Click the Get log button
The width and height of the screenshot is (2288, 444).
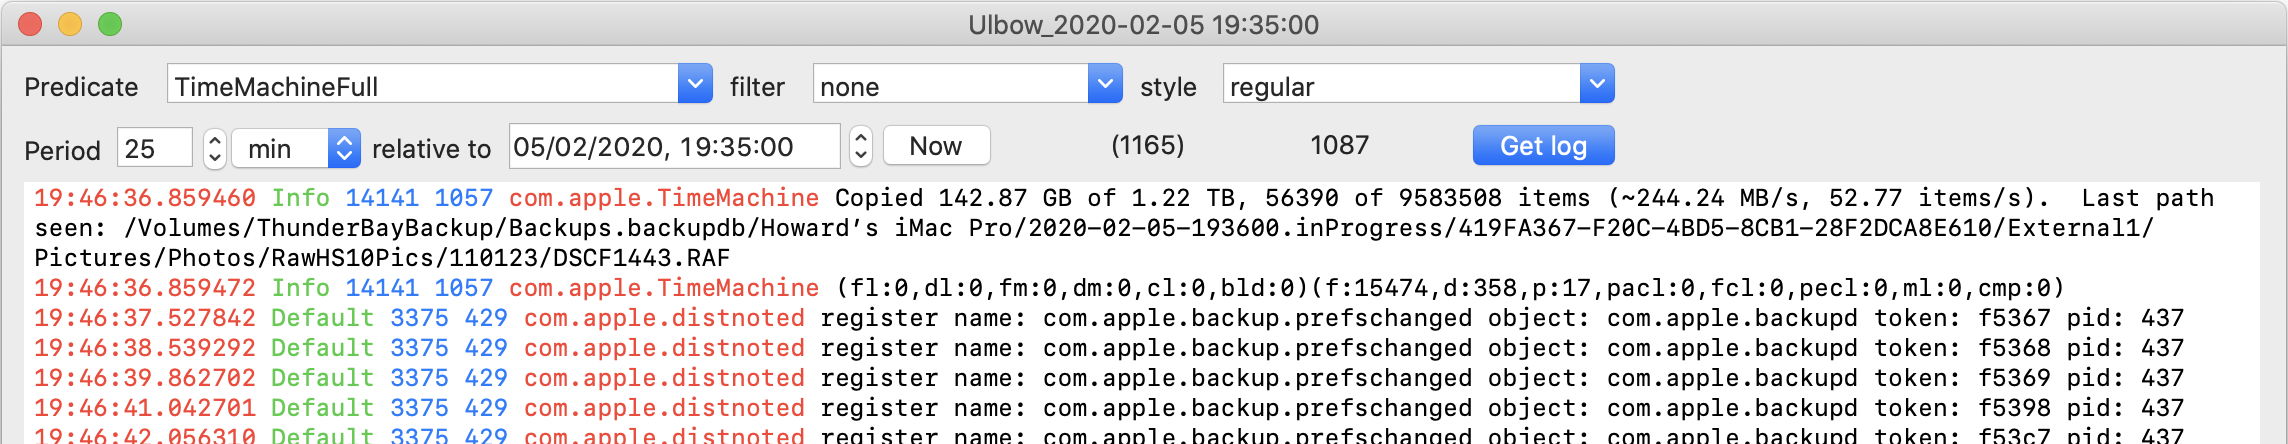click(1543, 146)
